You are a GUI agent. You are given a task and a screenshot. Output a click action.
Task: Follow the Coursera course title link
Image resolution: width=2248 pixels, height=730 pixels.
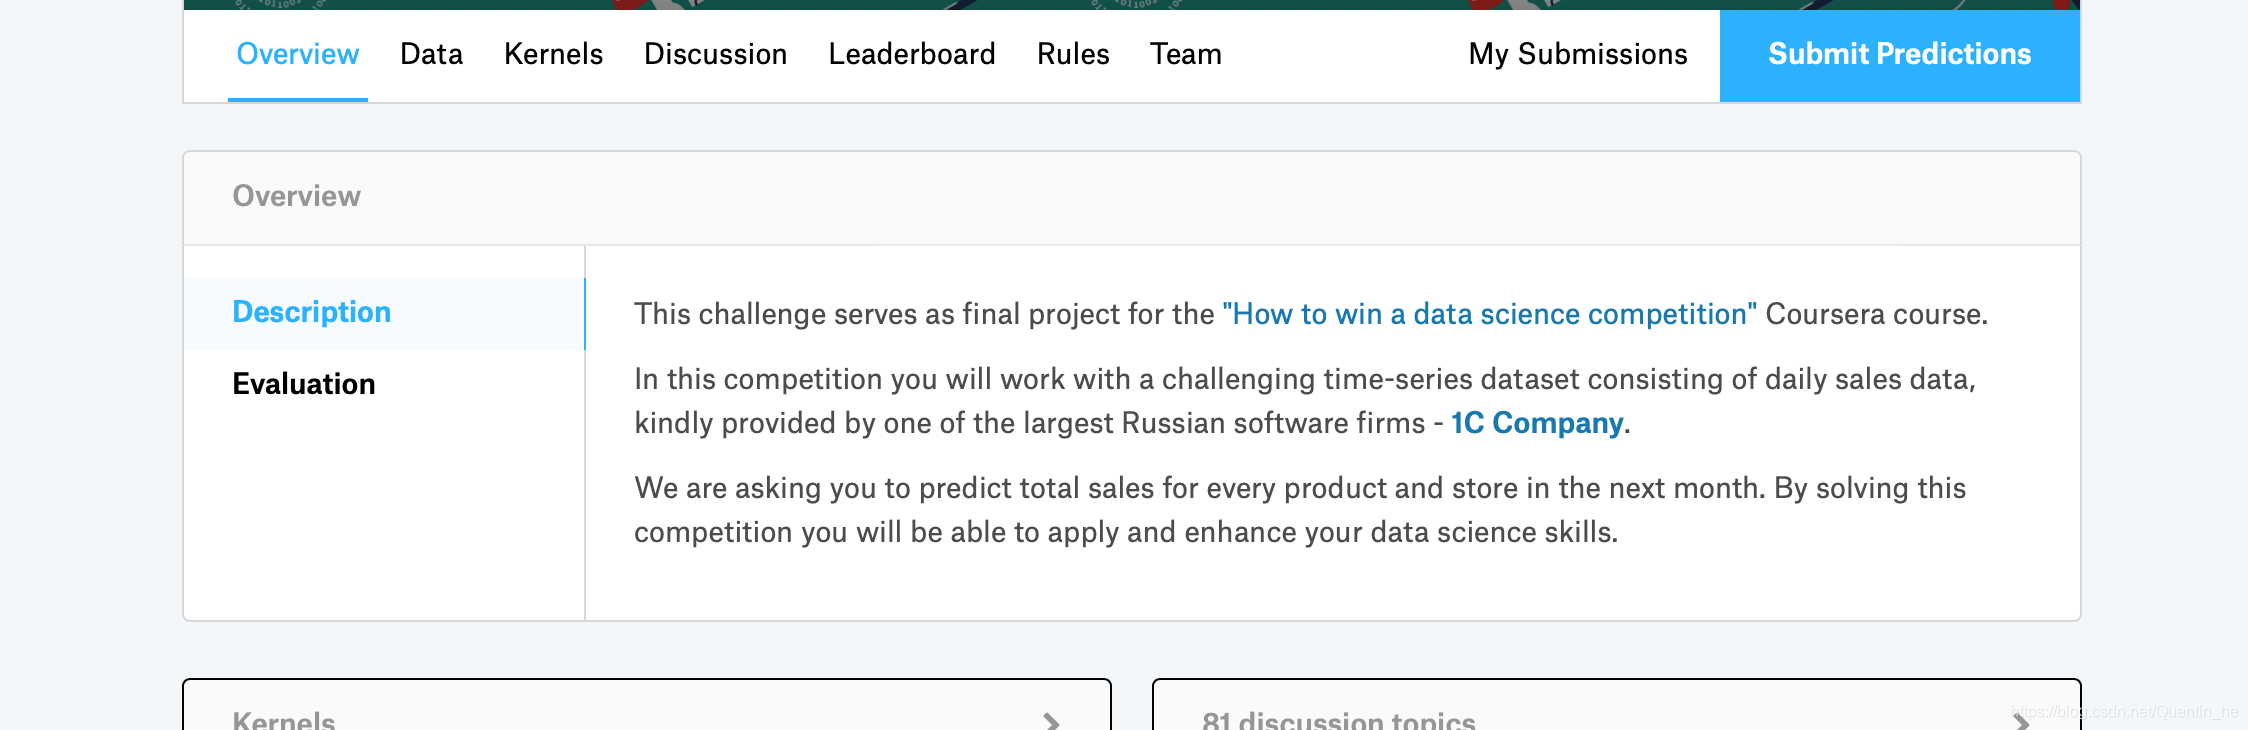pos(1489,314)
